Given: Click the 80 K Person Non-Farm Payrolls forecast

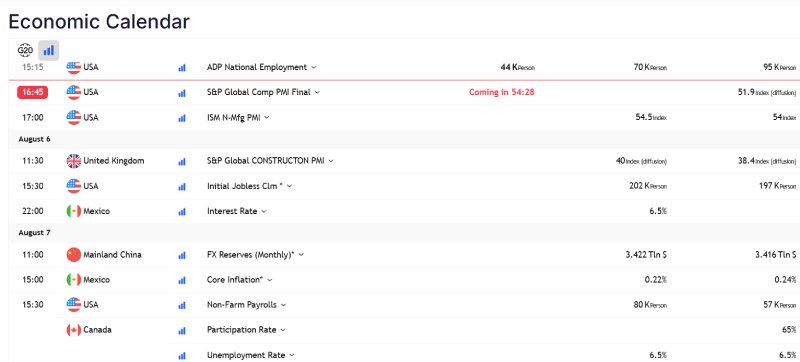Looking at the screenshot, I should pyautogui.click(x=650, y=304).
